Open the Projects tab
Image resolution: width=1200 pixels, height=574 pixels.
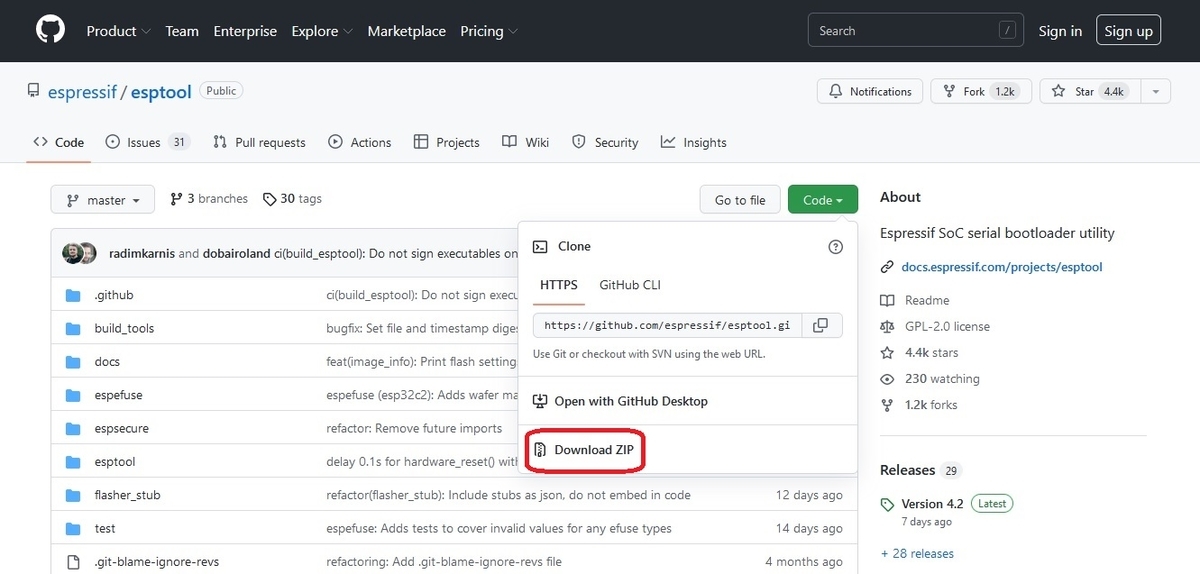pyautogui.click(x=447, y=142)
